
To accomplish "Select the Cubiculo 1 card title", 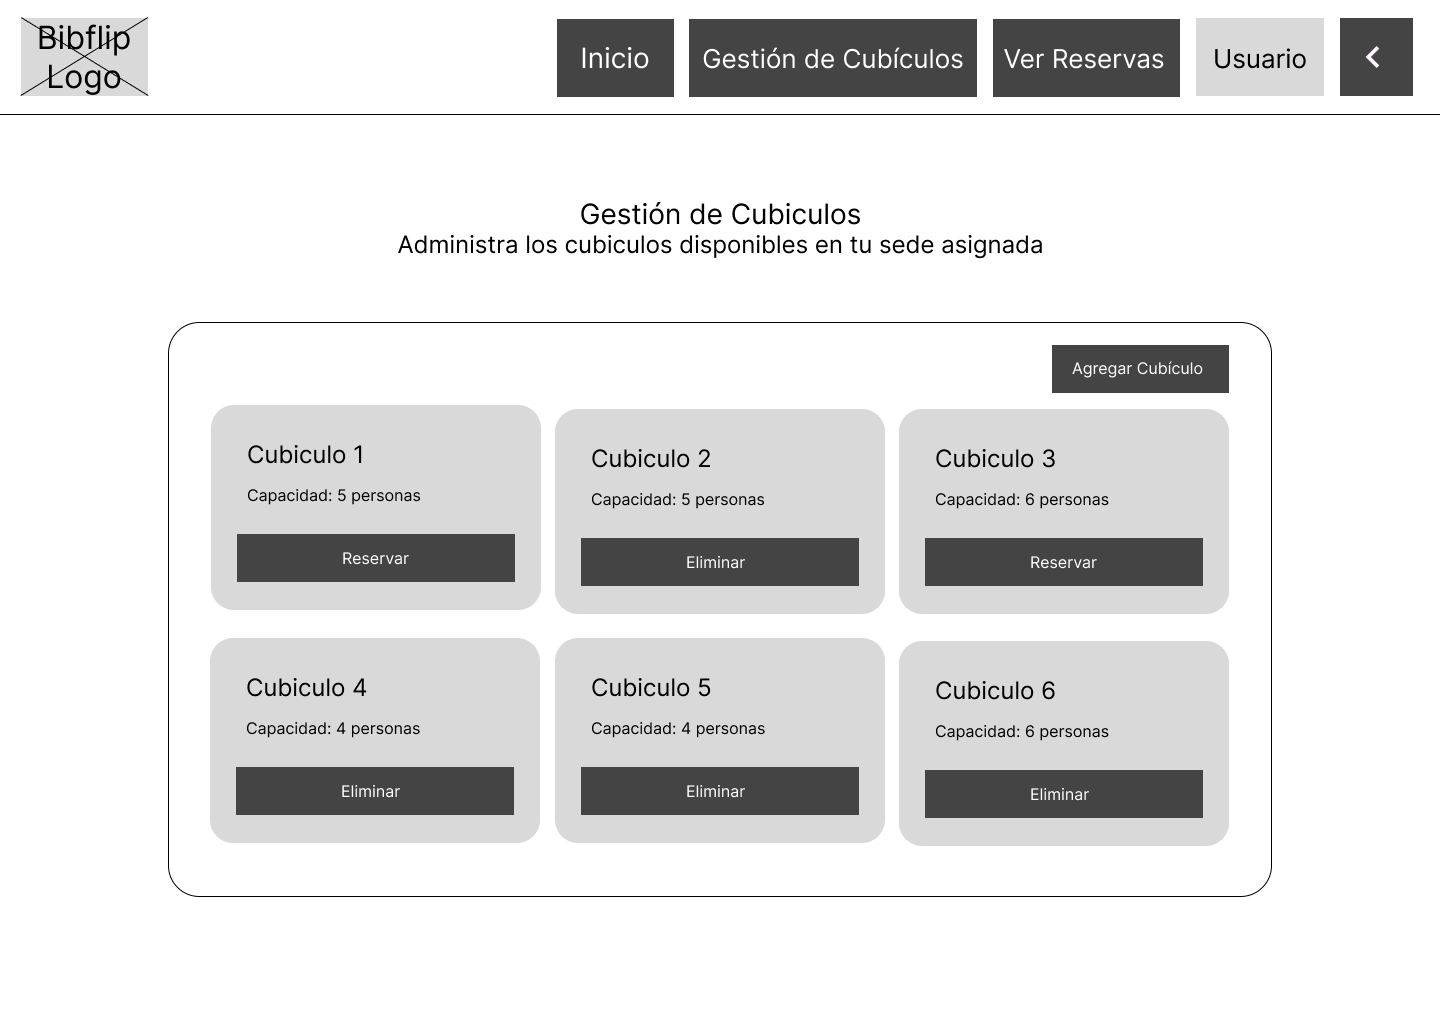I will point(305,455).
